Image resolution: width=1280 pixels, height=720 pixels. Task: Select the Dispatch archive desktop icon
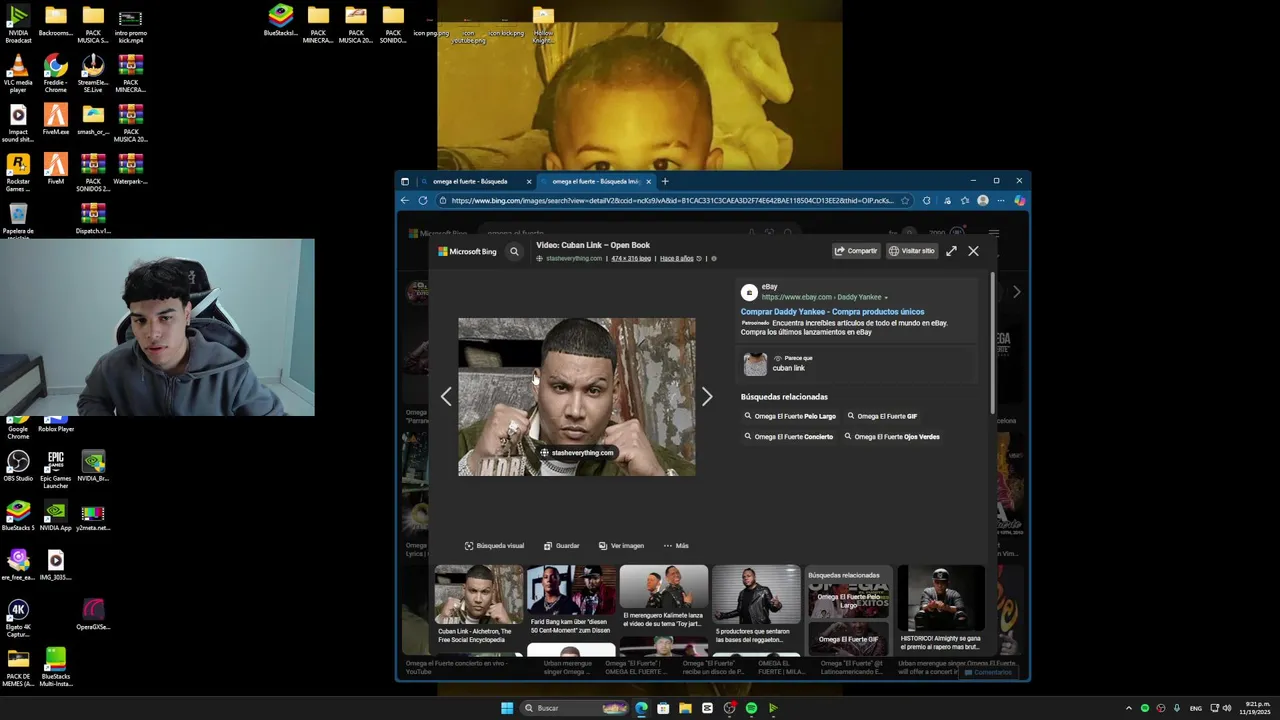point(93,219)
